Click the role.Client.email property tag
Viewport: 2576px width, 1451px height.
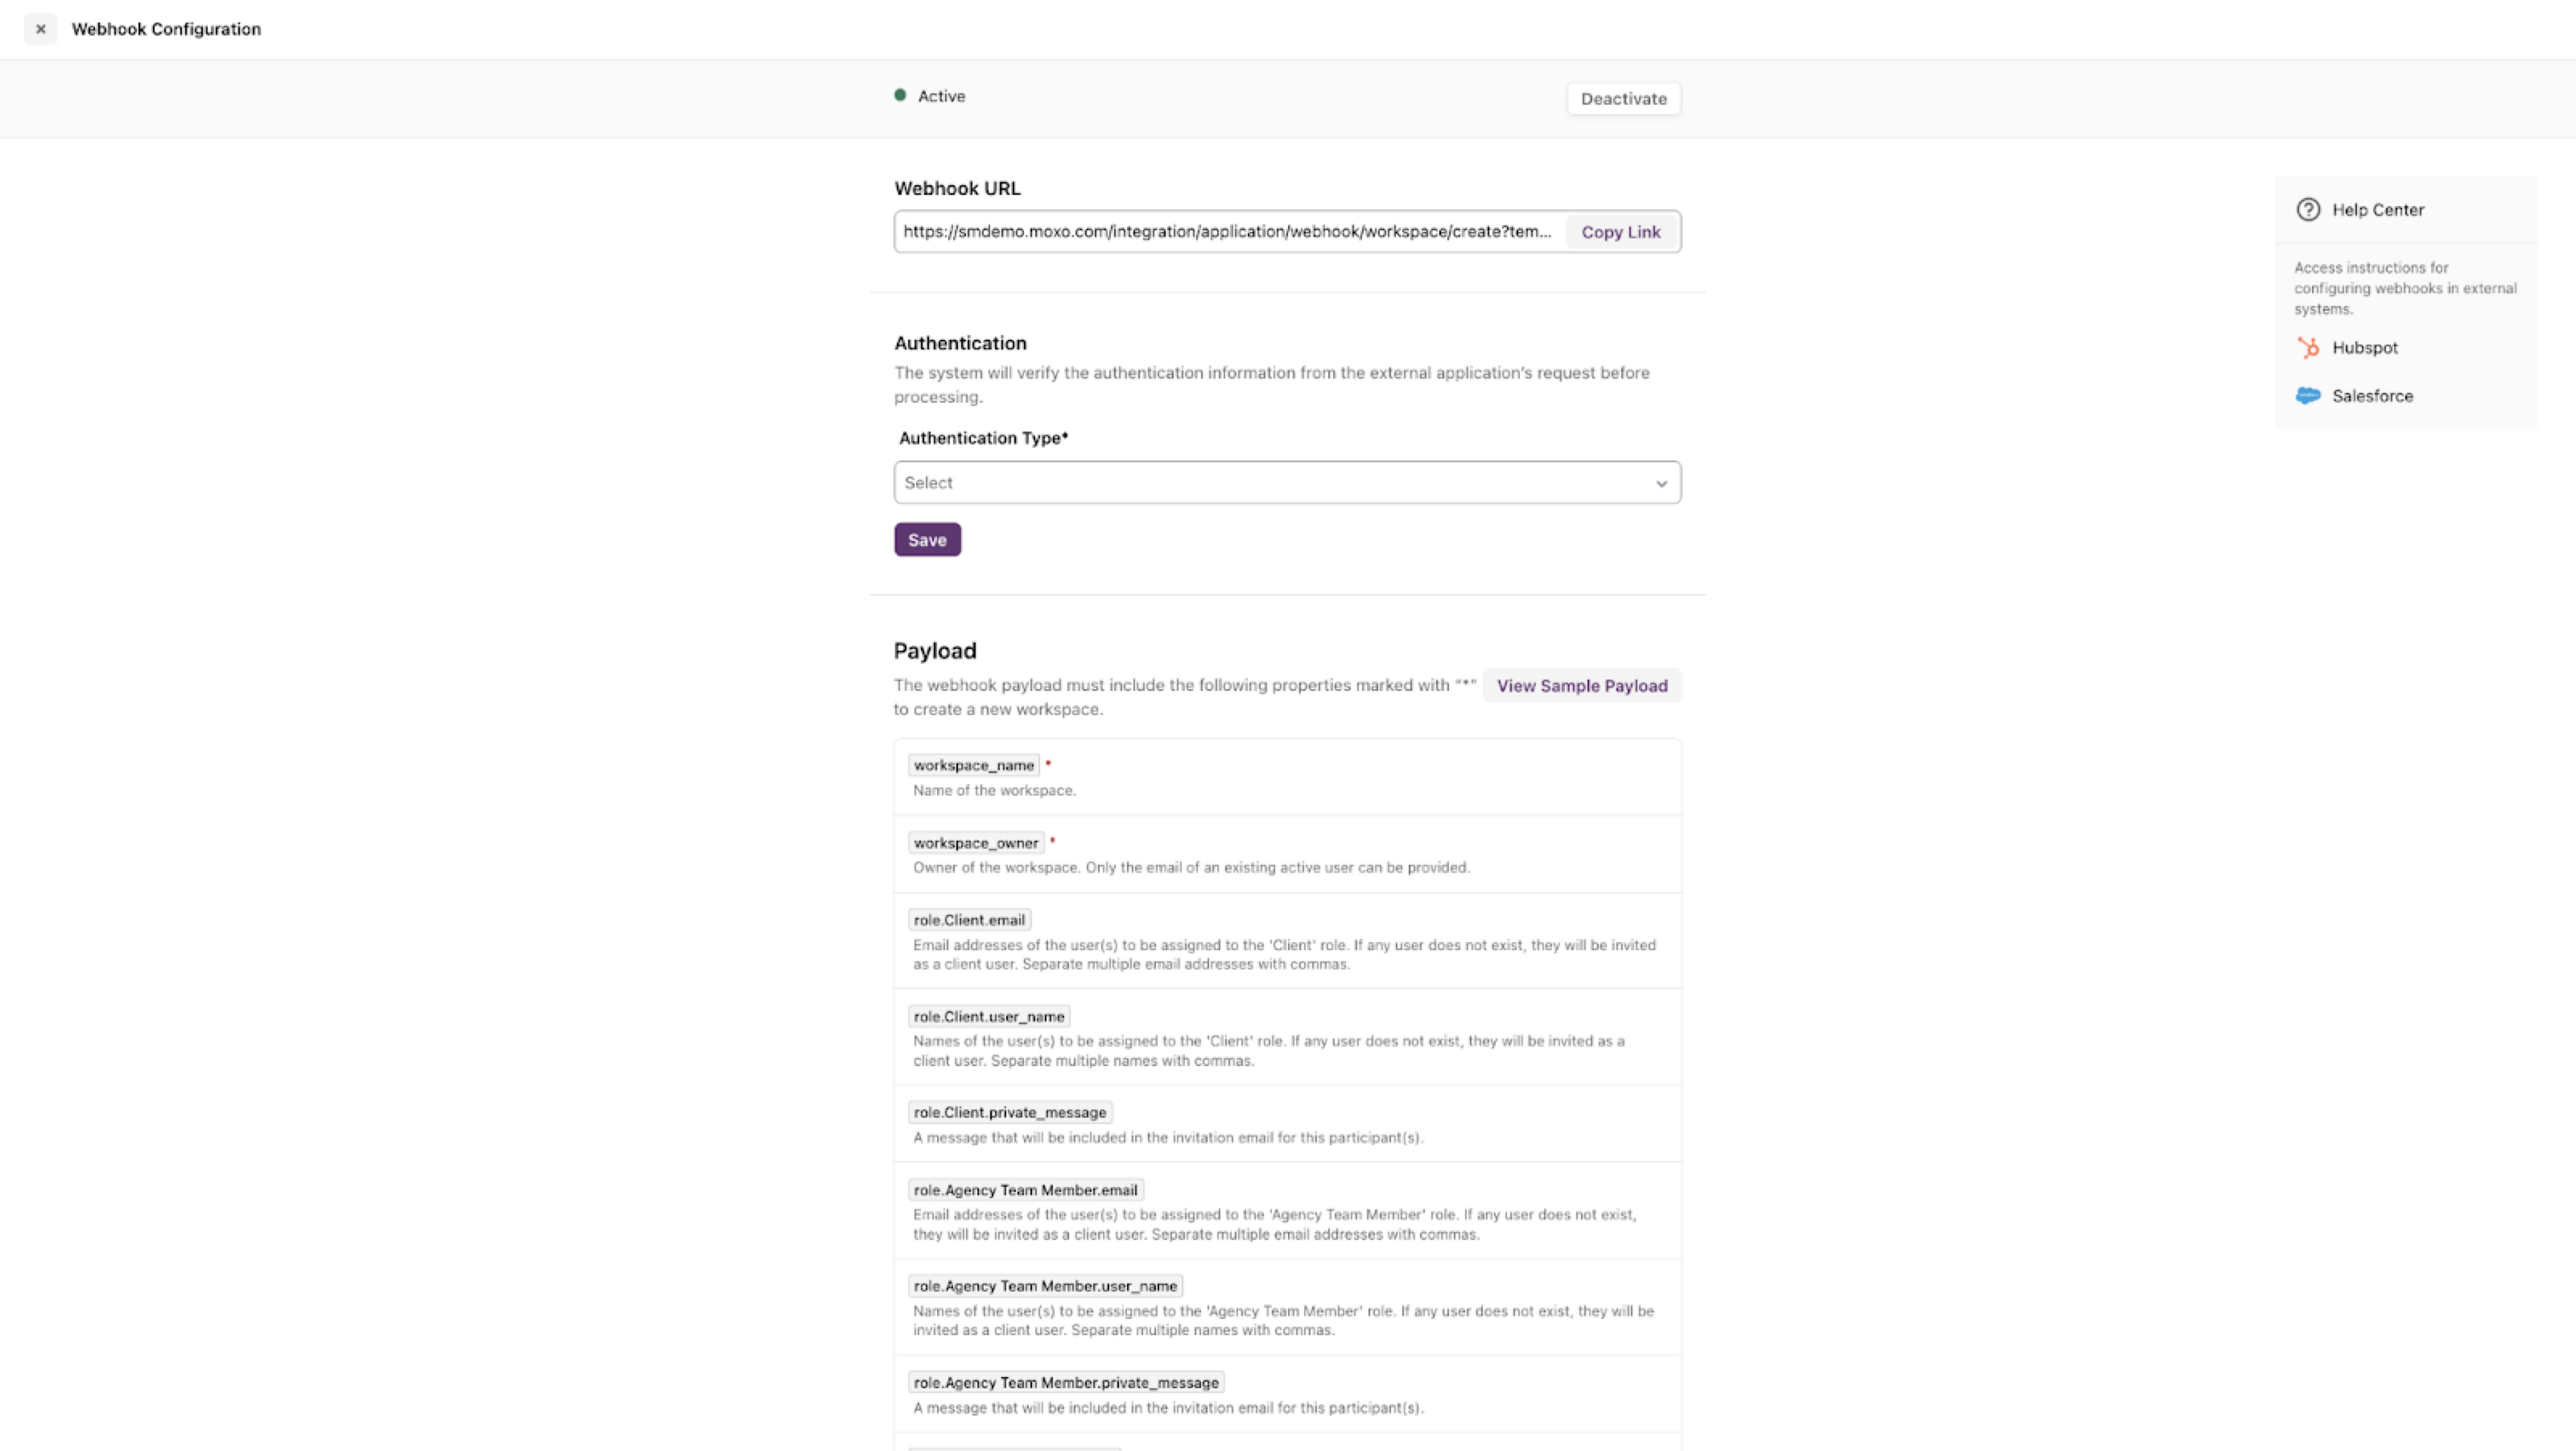[x=969, y=920]
